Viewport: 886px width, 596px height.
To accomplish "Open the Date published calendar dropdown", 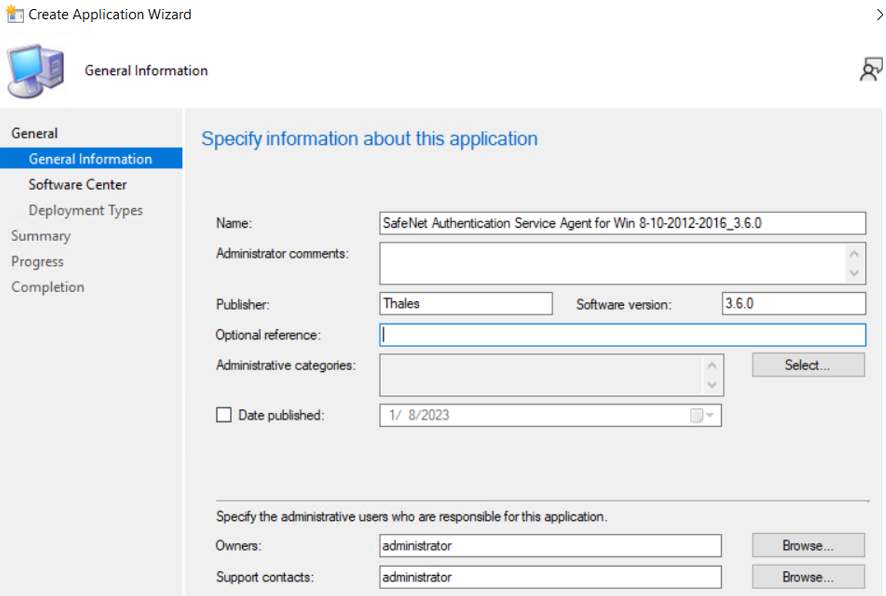I will [x=703, y=416].
